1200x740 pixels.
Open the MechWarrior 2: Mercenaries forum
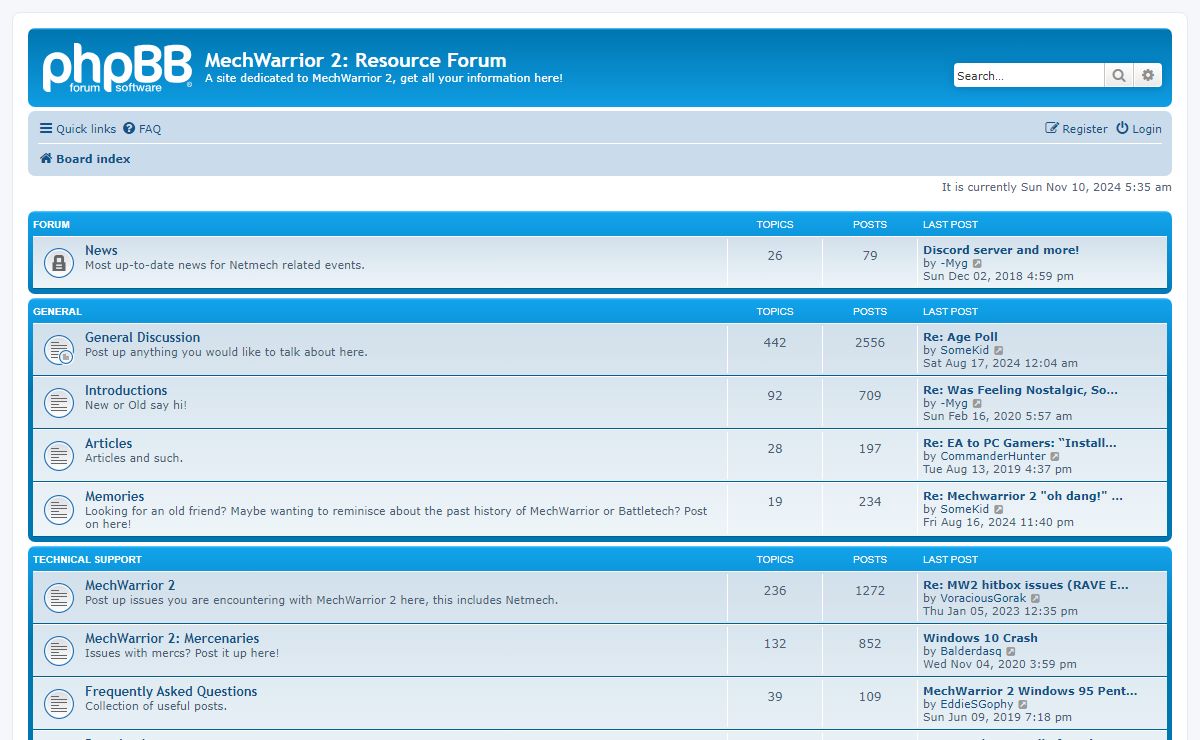[172, 638]
